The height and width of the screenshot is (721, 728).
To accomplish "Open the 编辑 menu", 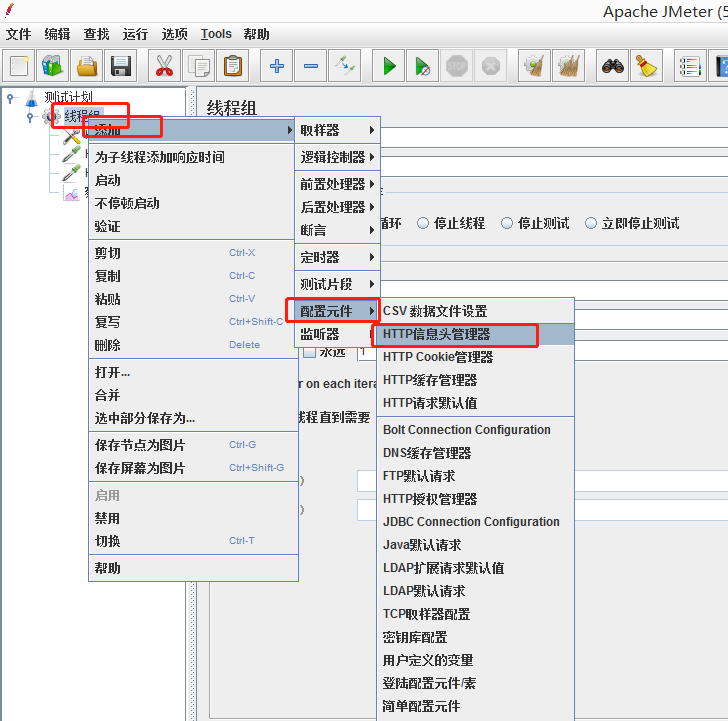I will [58, 34].
